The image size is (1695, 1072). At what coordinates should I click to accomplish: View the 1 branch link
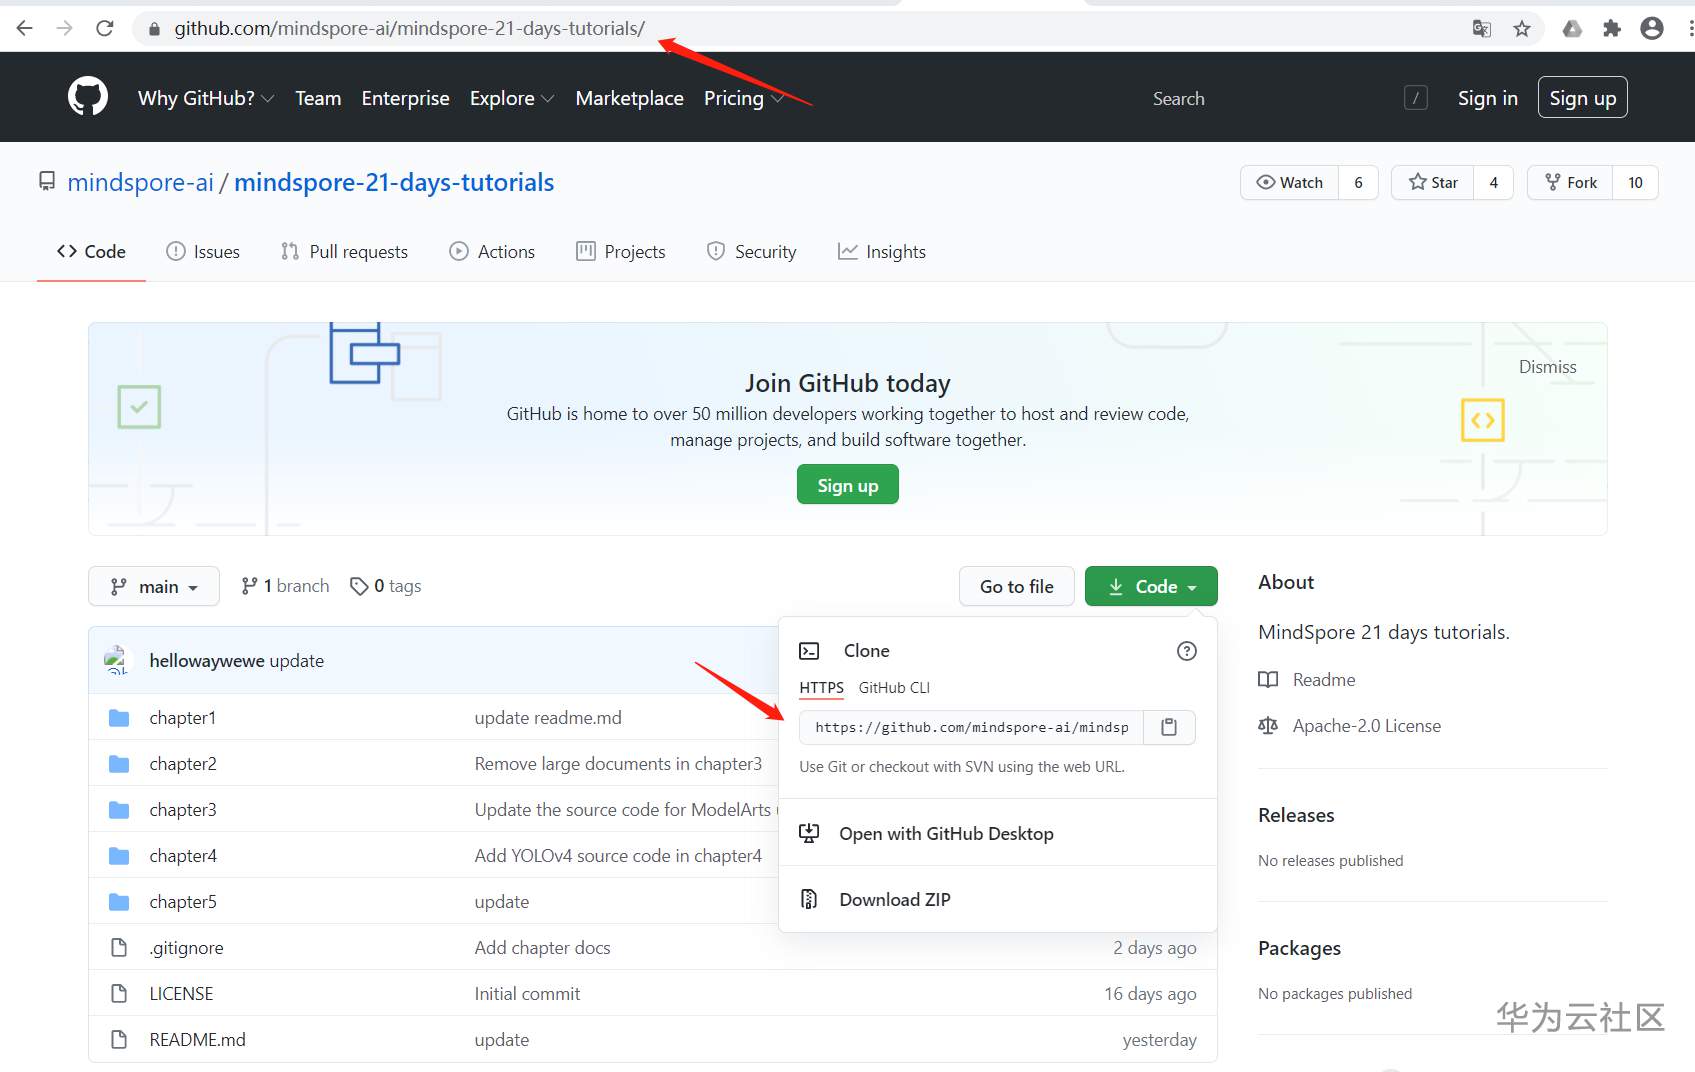tap(285, 586)
